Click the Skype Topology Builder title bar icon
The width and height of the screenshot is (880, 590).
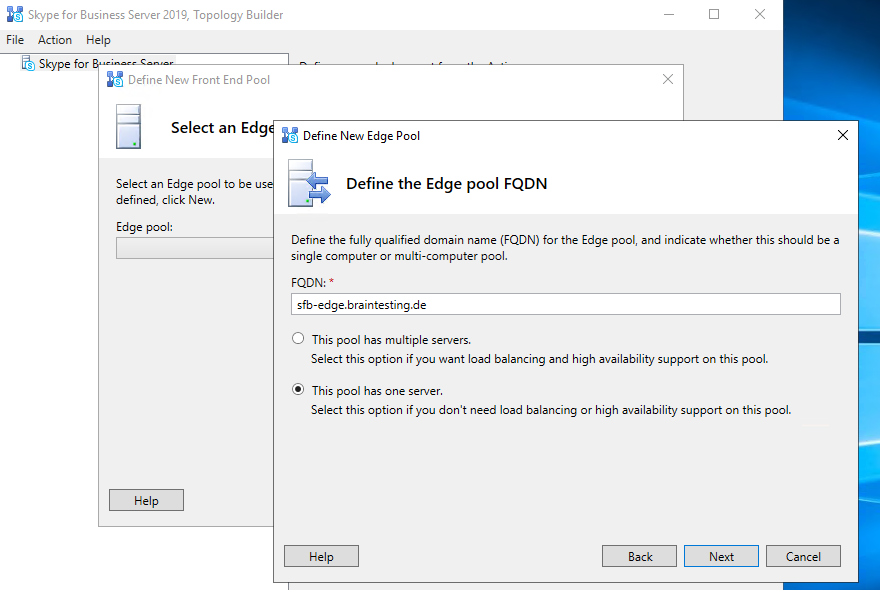[x=15, y=15]
